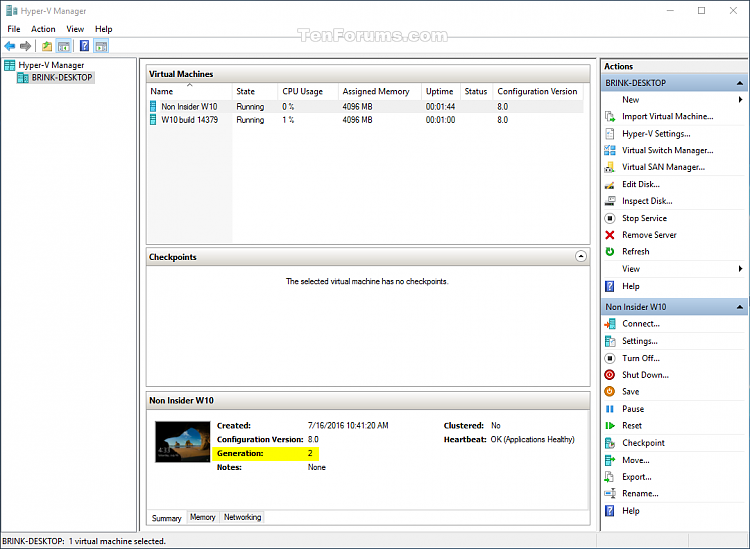Sort by the State column header
Screen dimensions: 750x549
(255, 91)
